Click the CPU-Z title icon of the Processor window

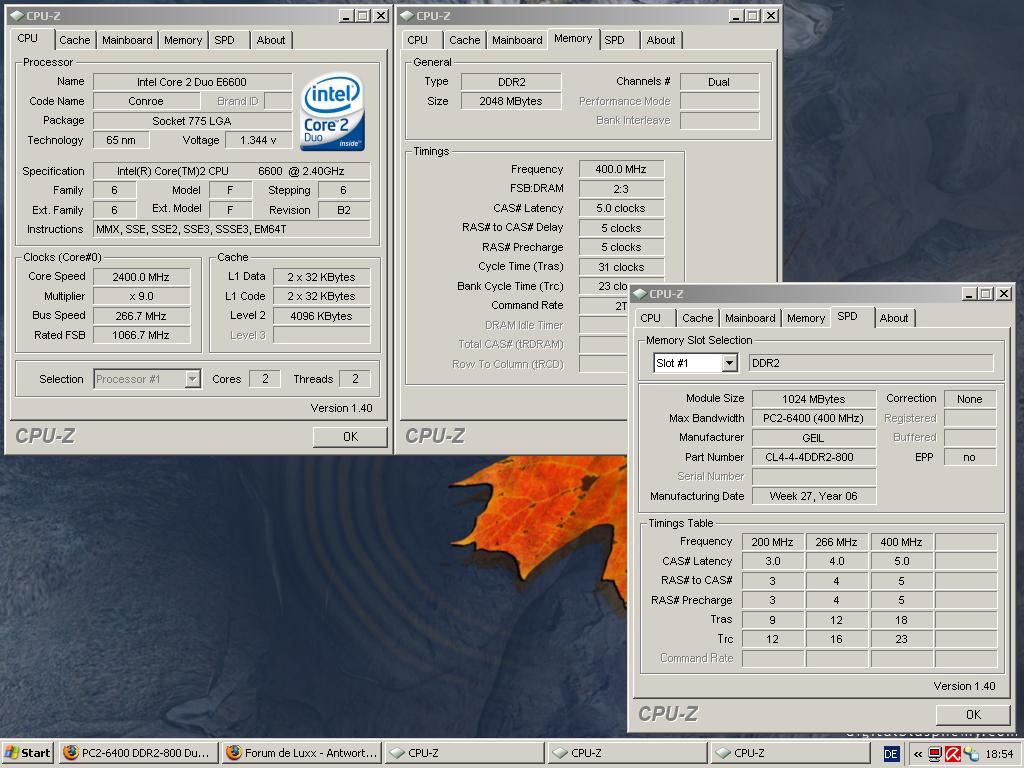pyautogui.click(x=17, y=16)
